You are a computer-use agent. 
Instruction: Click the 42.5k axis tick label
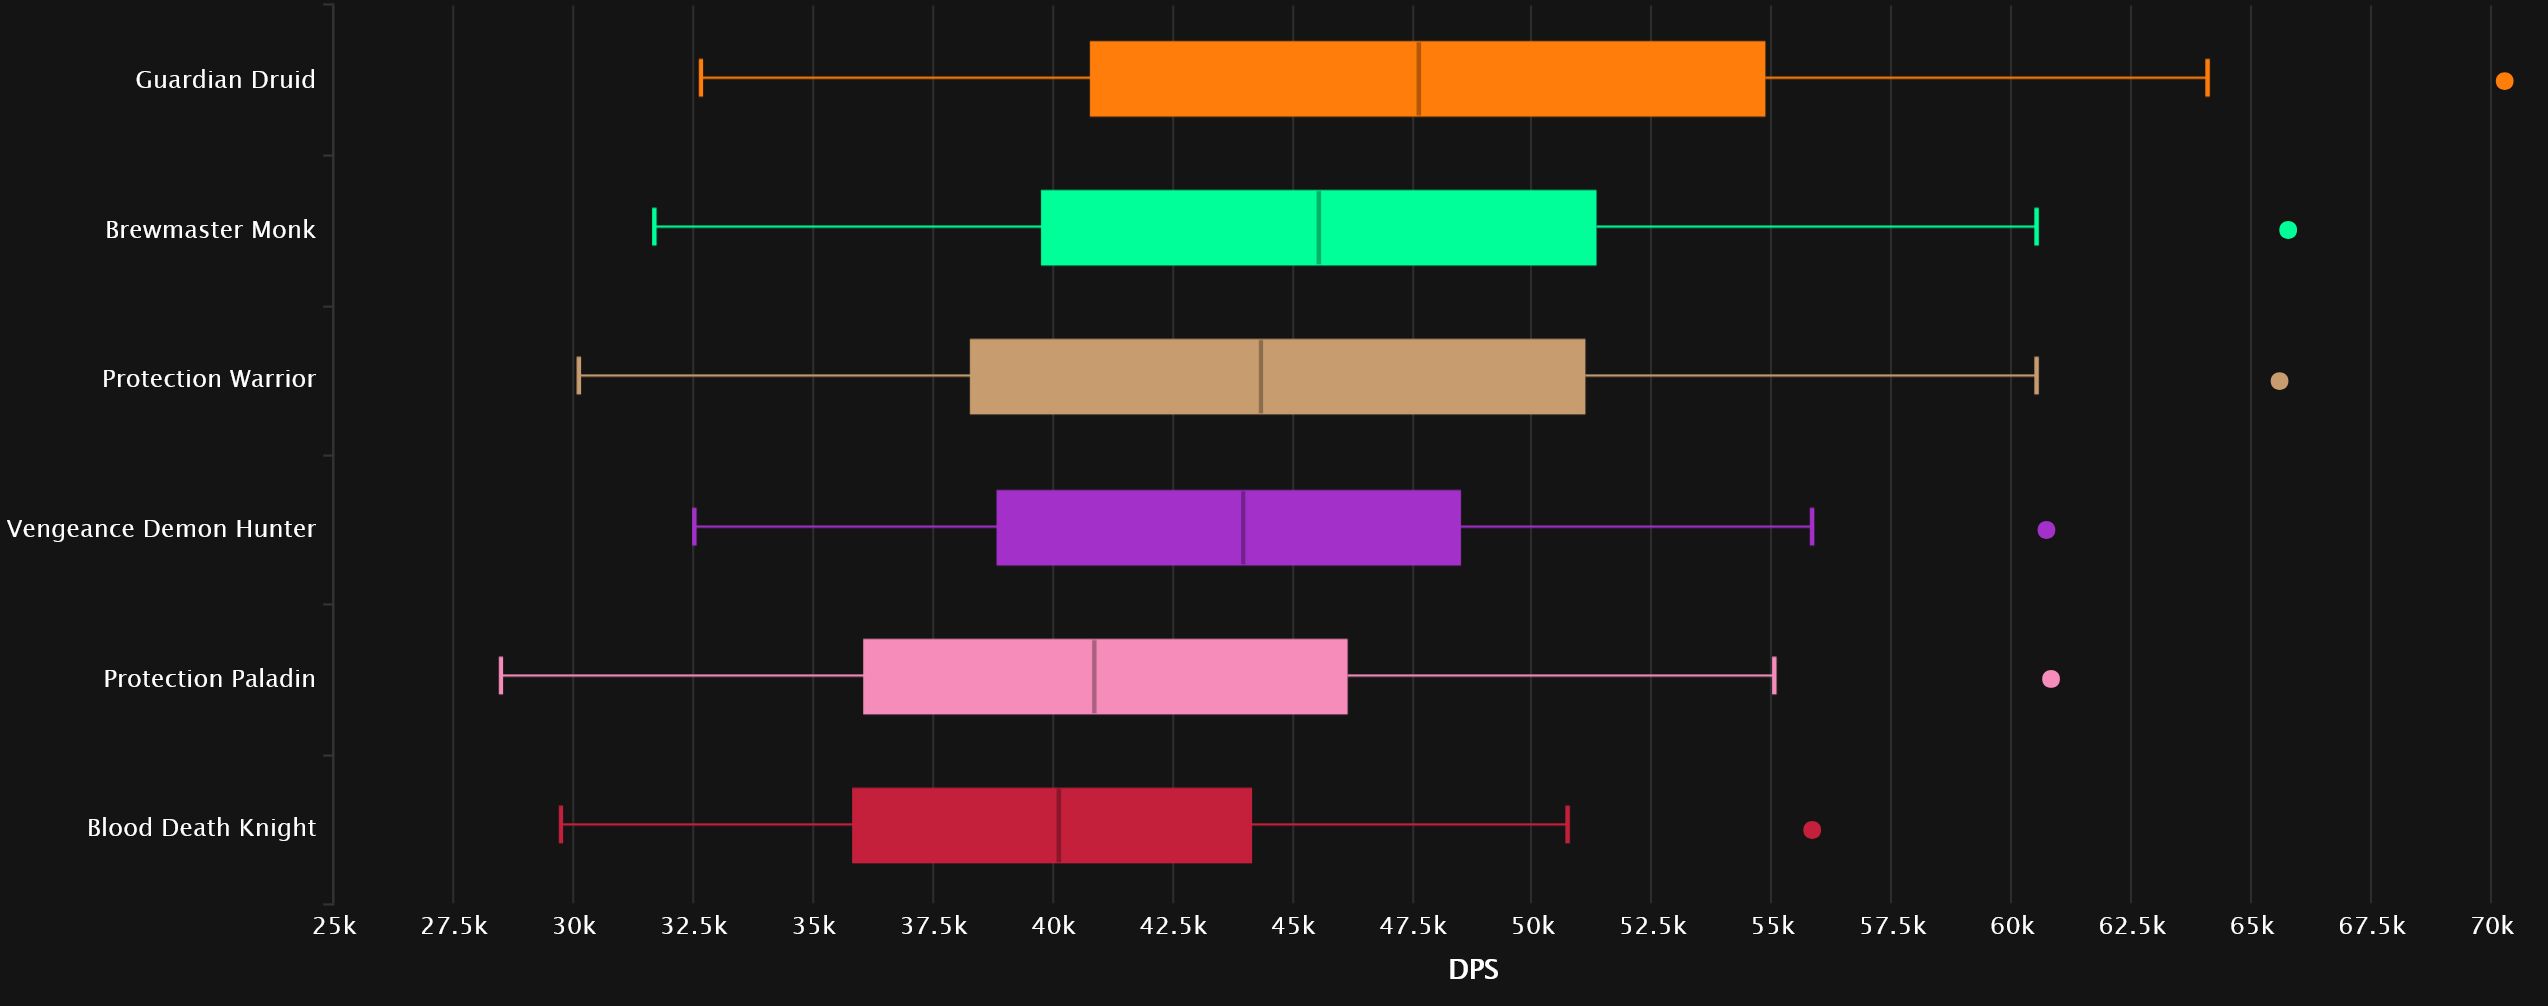point(1173,926)
